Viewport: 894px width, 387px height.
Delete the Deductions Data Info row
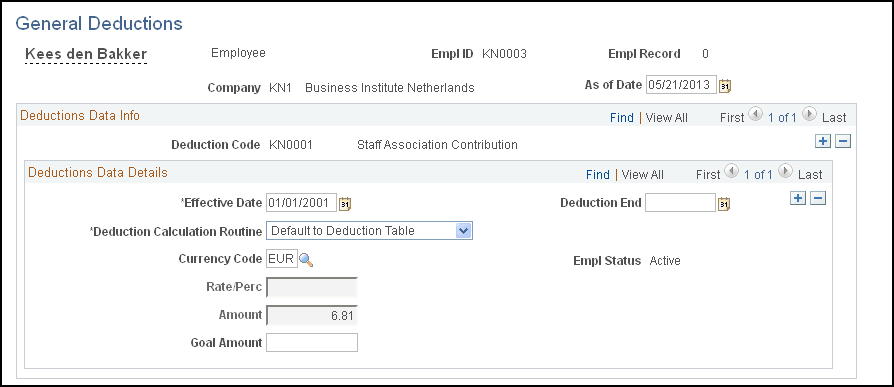843,141
